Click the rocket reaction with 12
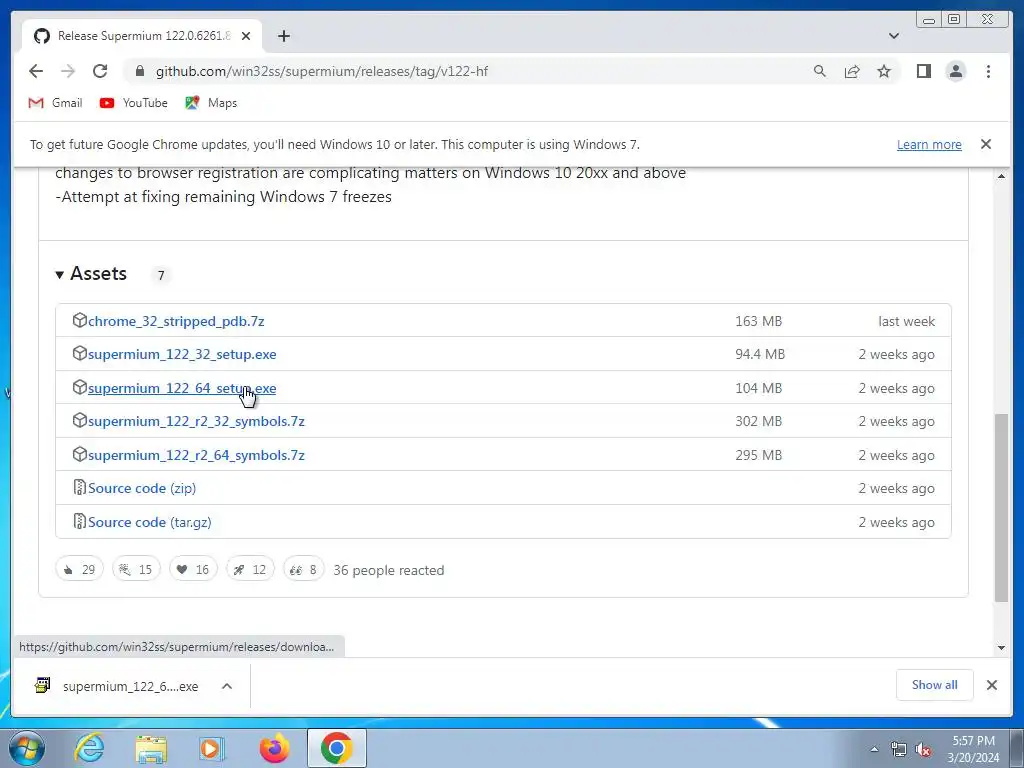 [x=249, y=569]
